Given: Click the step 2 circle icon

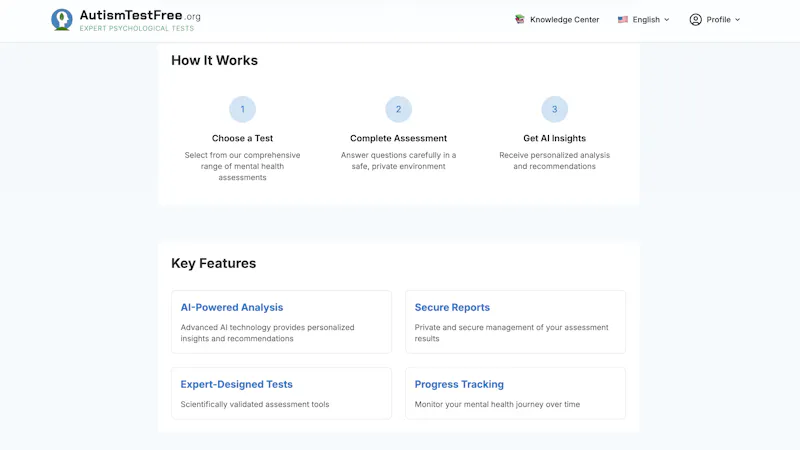Looking at the screenshot, I should 398,109.
